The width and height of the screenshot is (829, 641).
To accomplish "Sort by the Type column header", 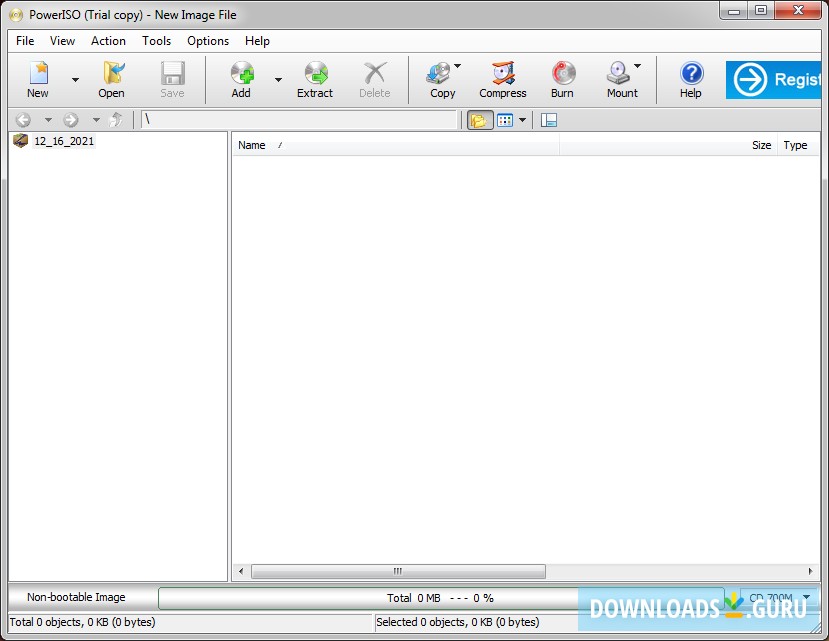I will click(798, 145).
